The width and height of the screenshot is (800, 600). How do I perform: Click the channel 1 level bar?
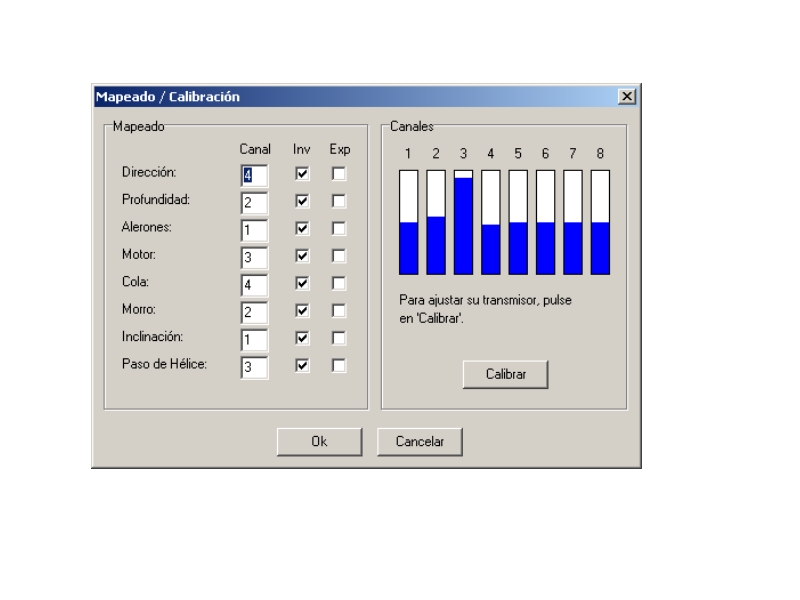pyautogui.click(x=408, y=222)
